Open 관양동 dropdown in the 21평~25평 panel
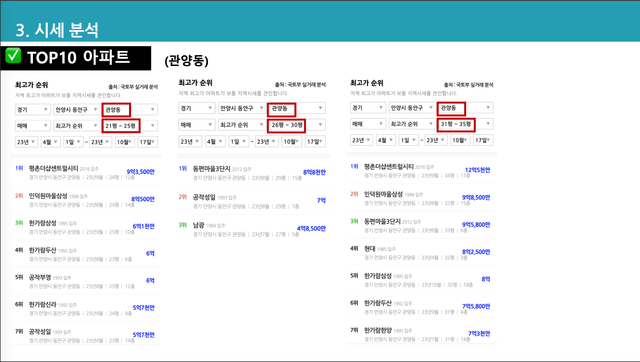640x362 pixels. 129,109
